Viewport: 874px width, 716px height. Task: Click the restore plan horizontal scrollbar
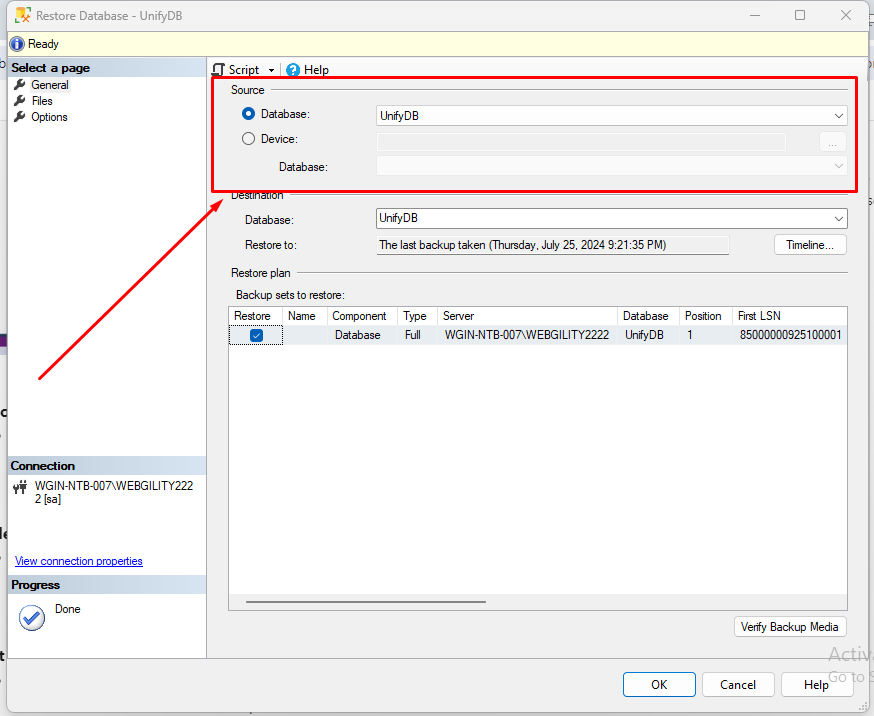tap(365, 600)
